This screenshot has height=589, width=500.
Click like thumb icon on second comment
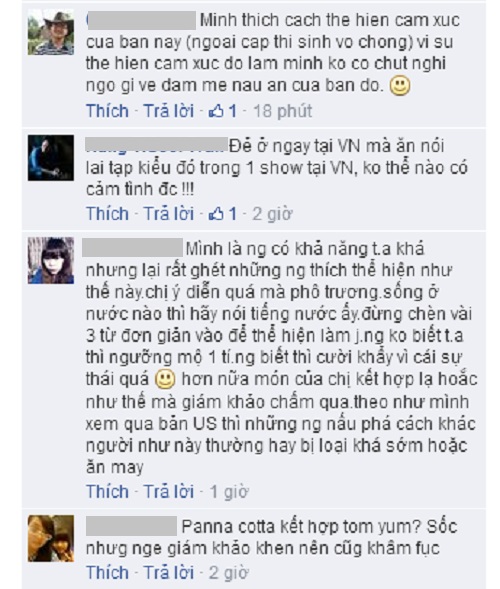coord(216,214)
